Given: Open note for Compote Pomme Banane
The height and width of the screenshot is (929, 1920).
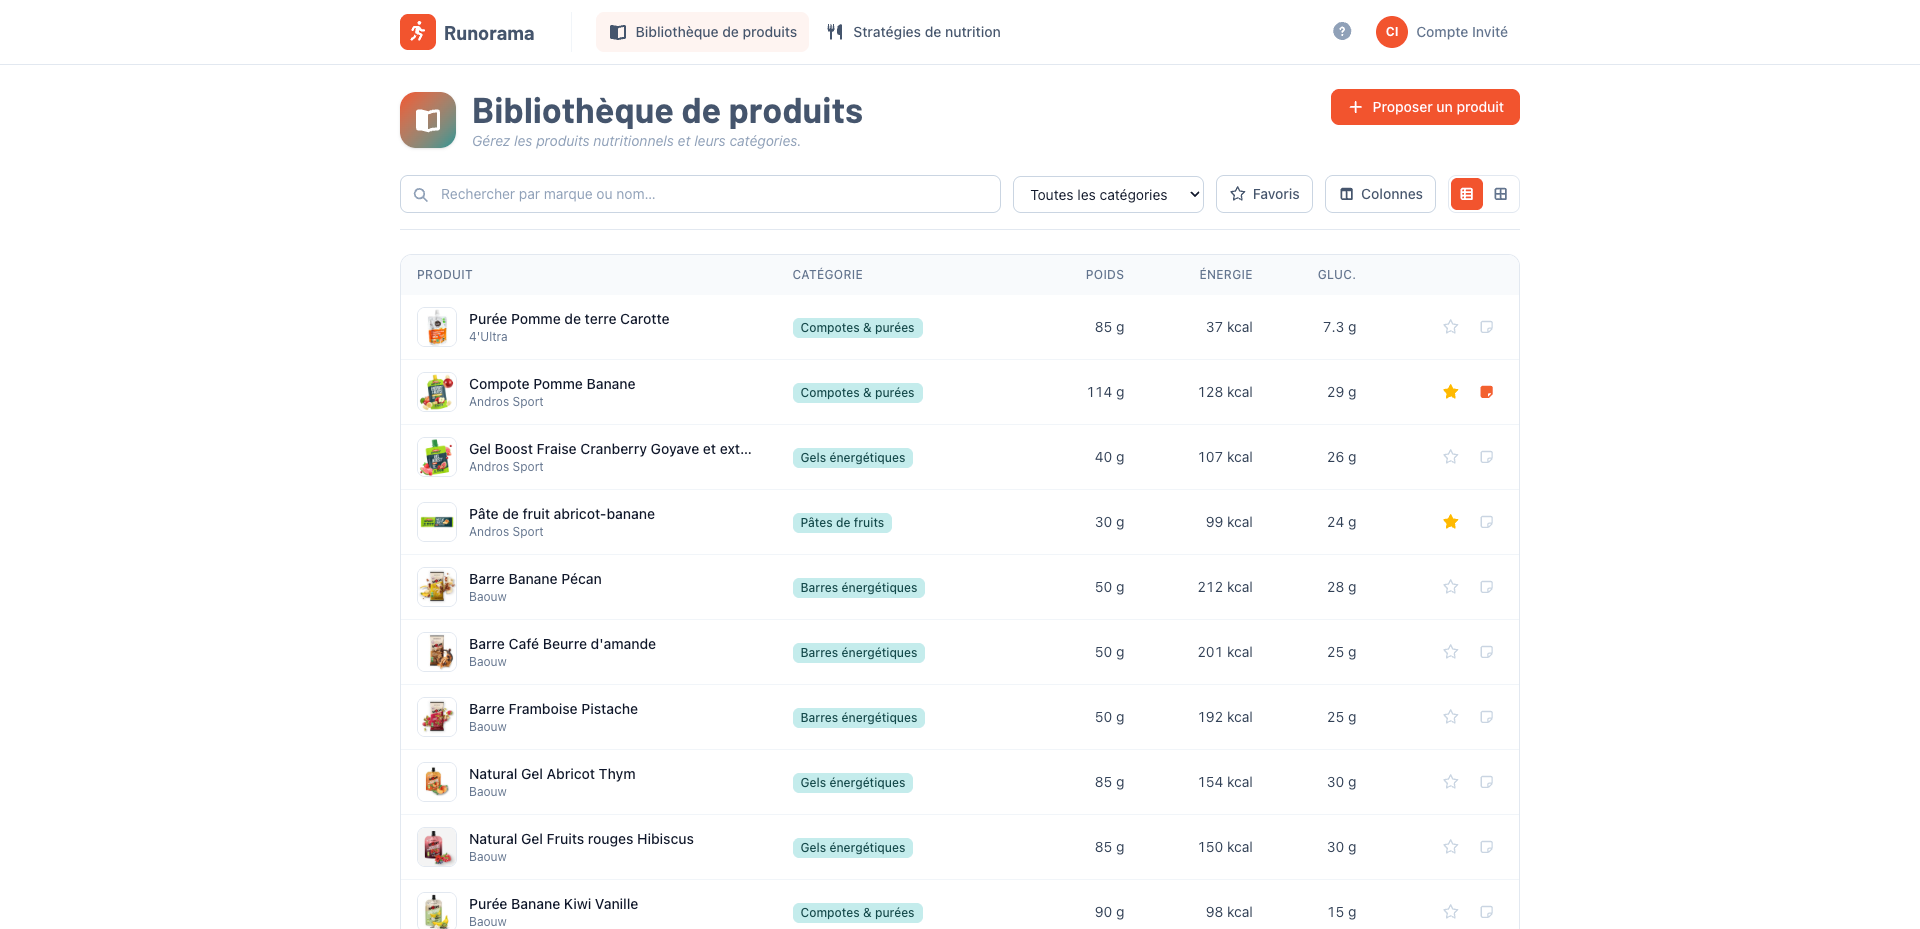Looking at the screenshot, I should pyautogui.click(x=1487, y=392).
